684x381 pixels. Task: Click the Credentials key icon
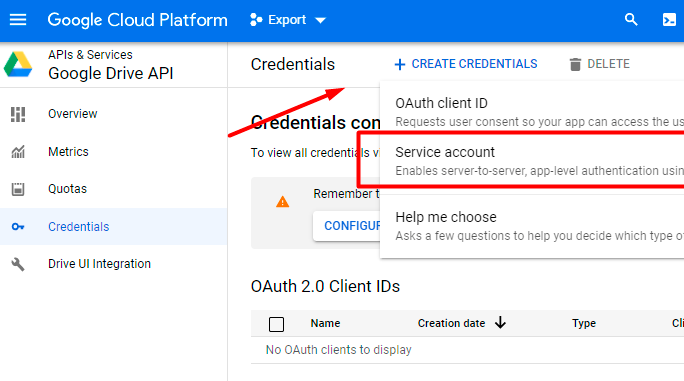(x=18, y=227)
